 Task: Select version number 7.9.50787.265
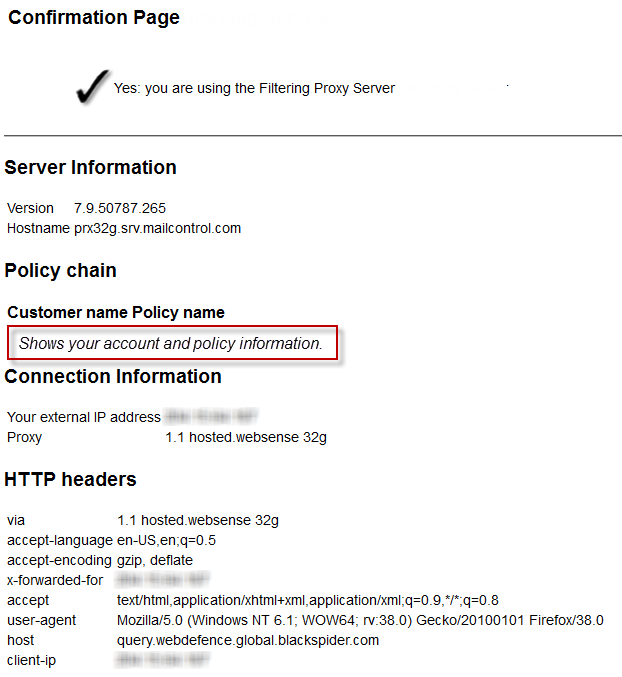pos(120,208)
